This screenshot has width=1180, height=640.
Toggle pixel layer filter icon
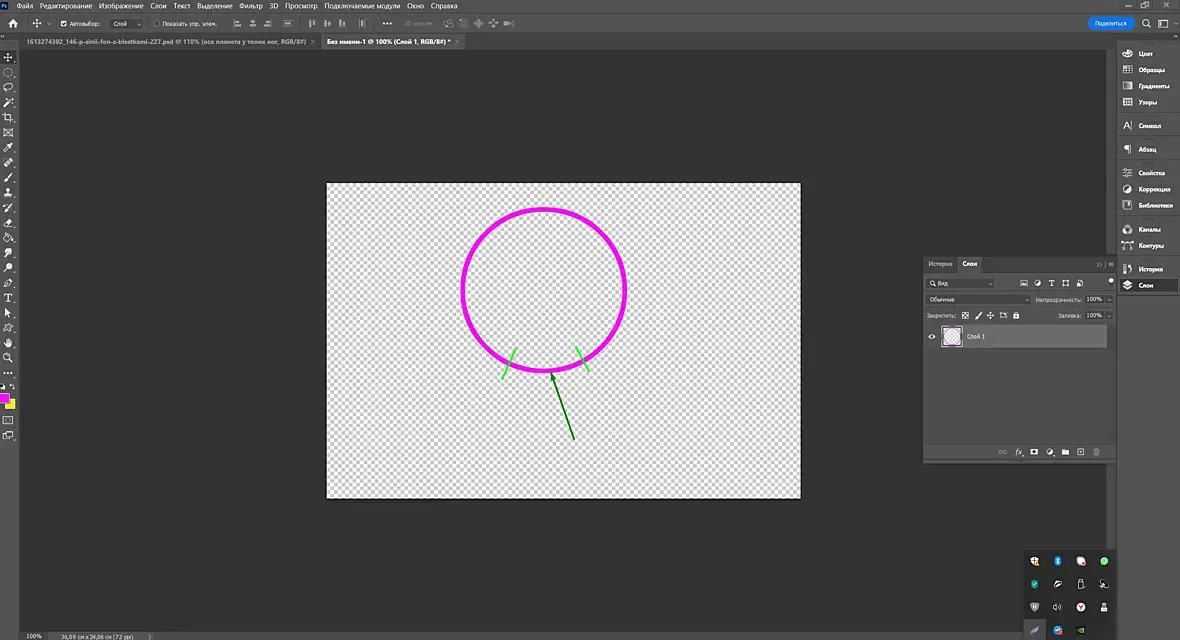1023,283
